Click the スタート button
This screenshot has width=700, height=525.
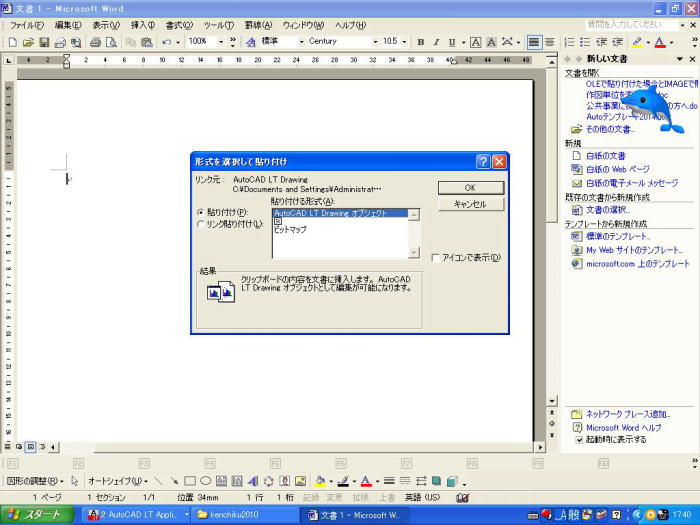point(37,514)
